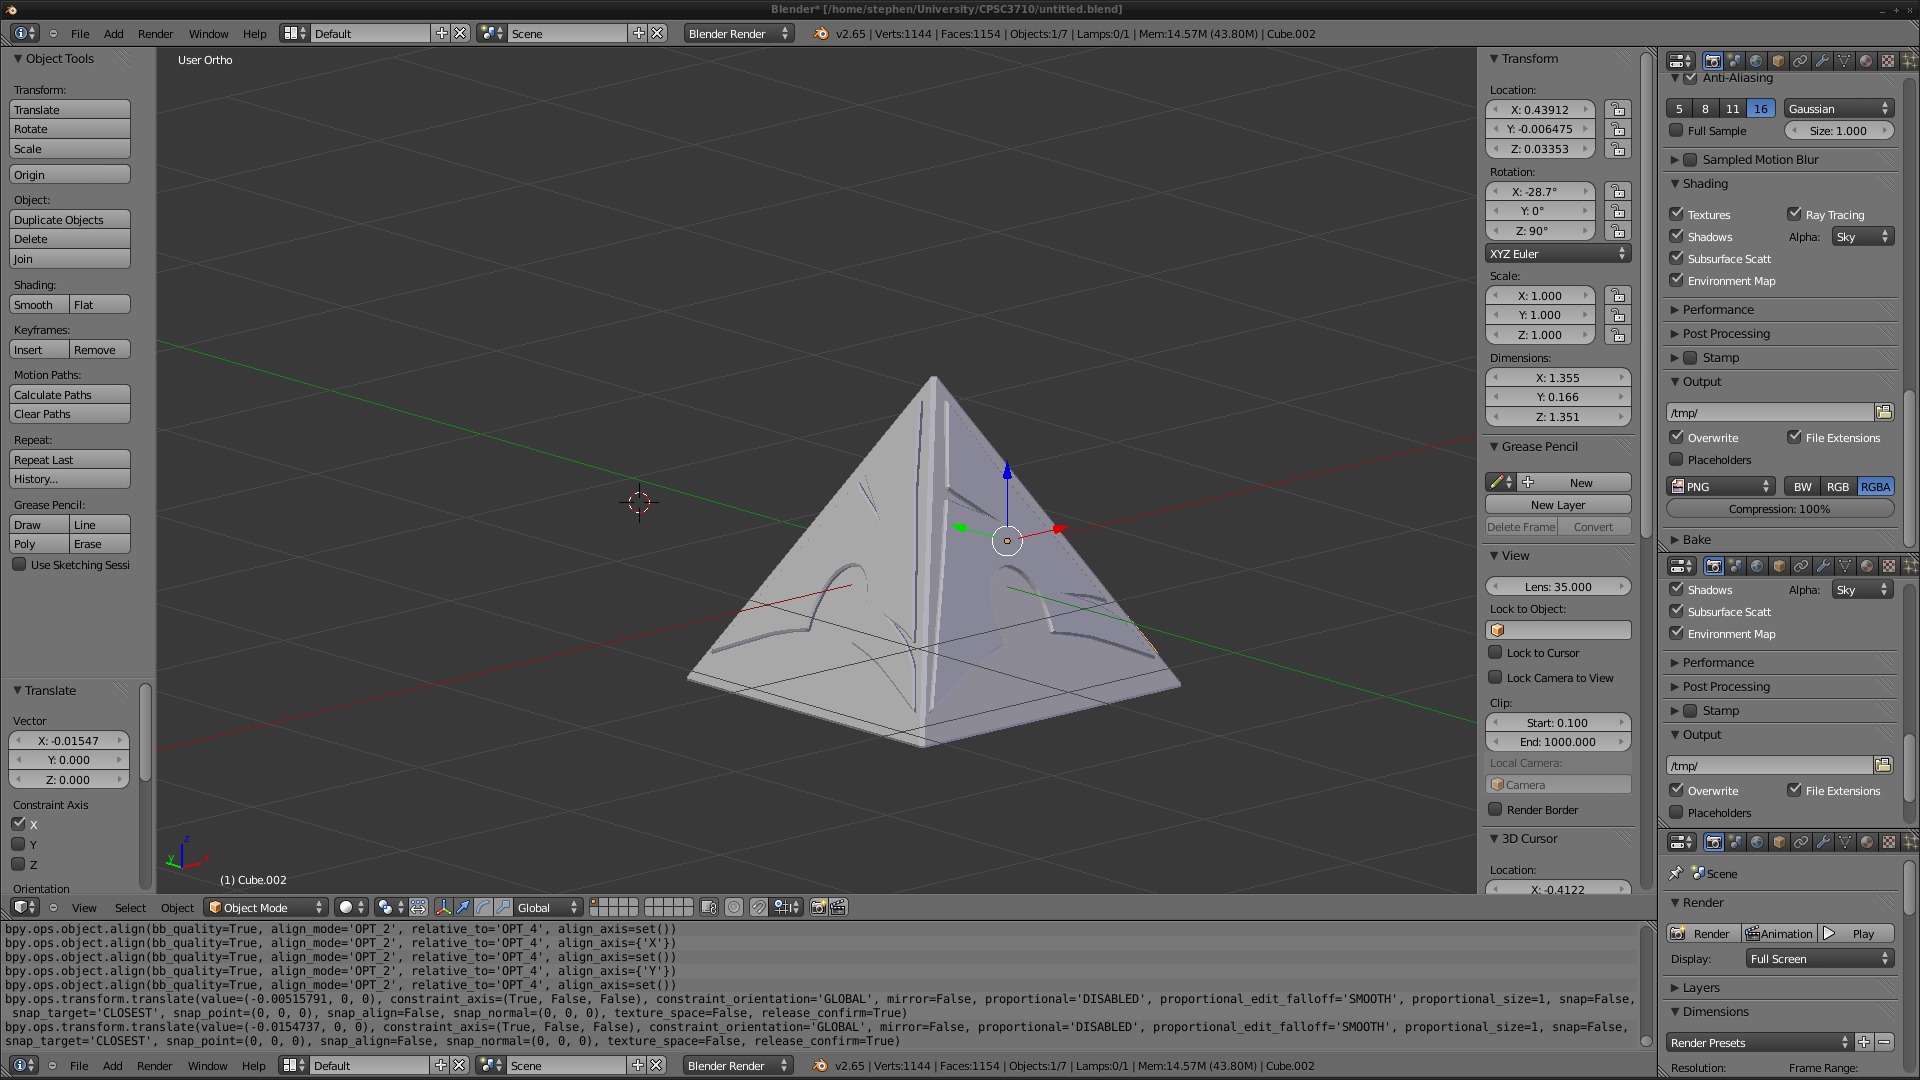Click the OpenGL render image camera icon
Viewport: 1920px width, 1080px height.
coord(818,907)
